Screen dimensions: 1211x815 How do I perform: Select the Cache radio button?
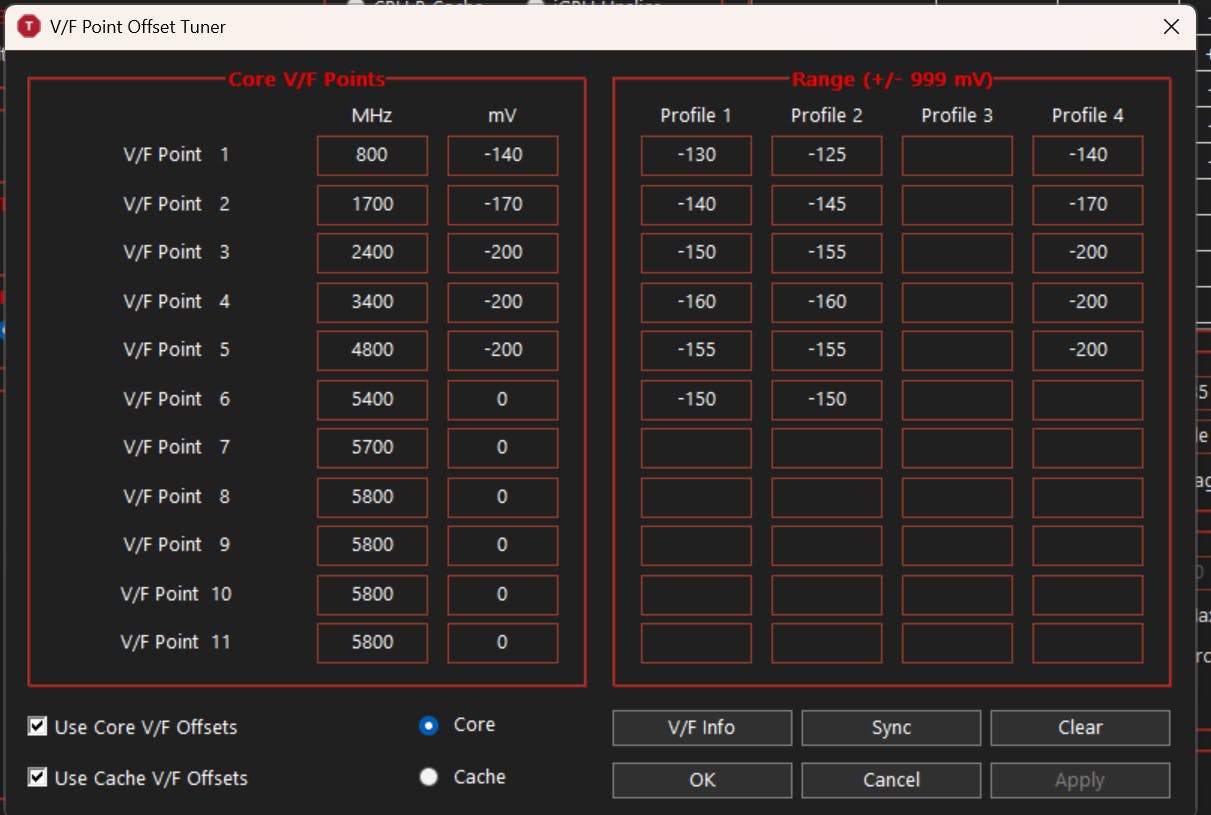click(429, 777)
